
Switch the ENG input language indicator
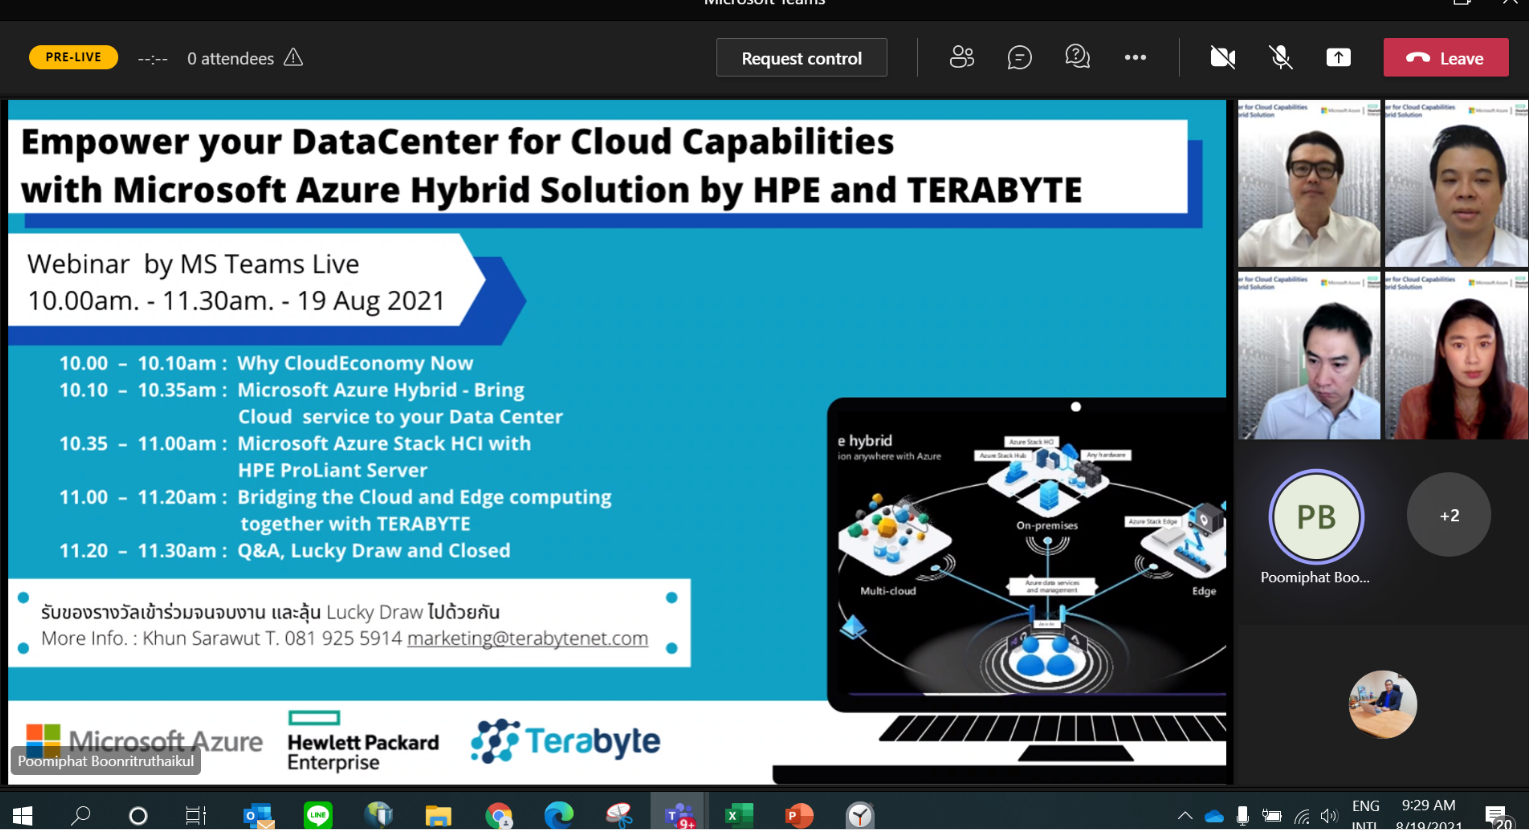[x=1365, y=815]
